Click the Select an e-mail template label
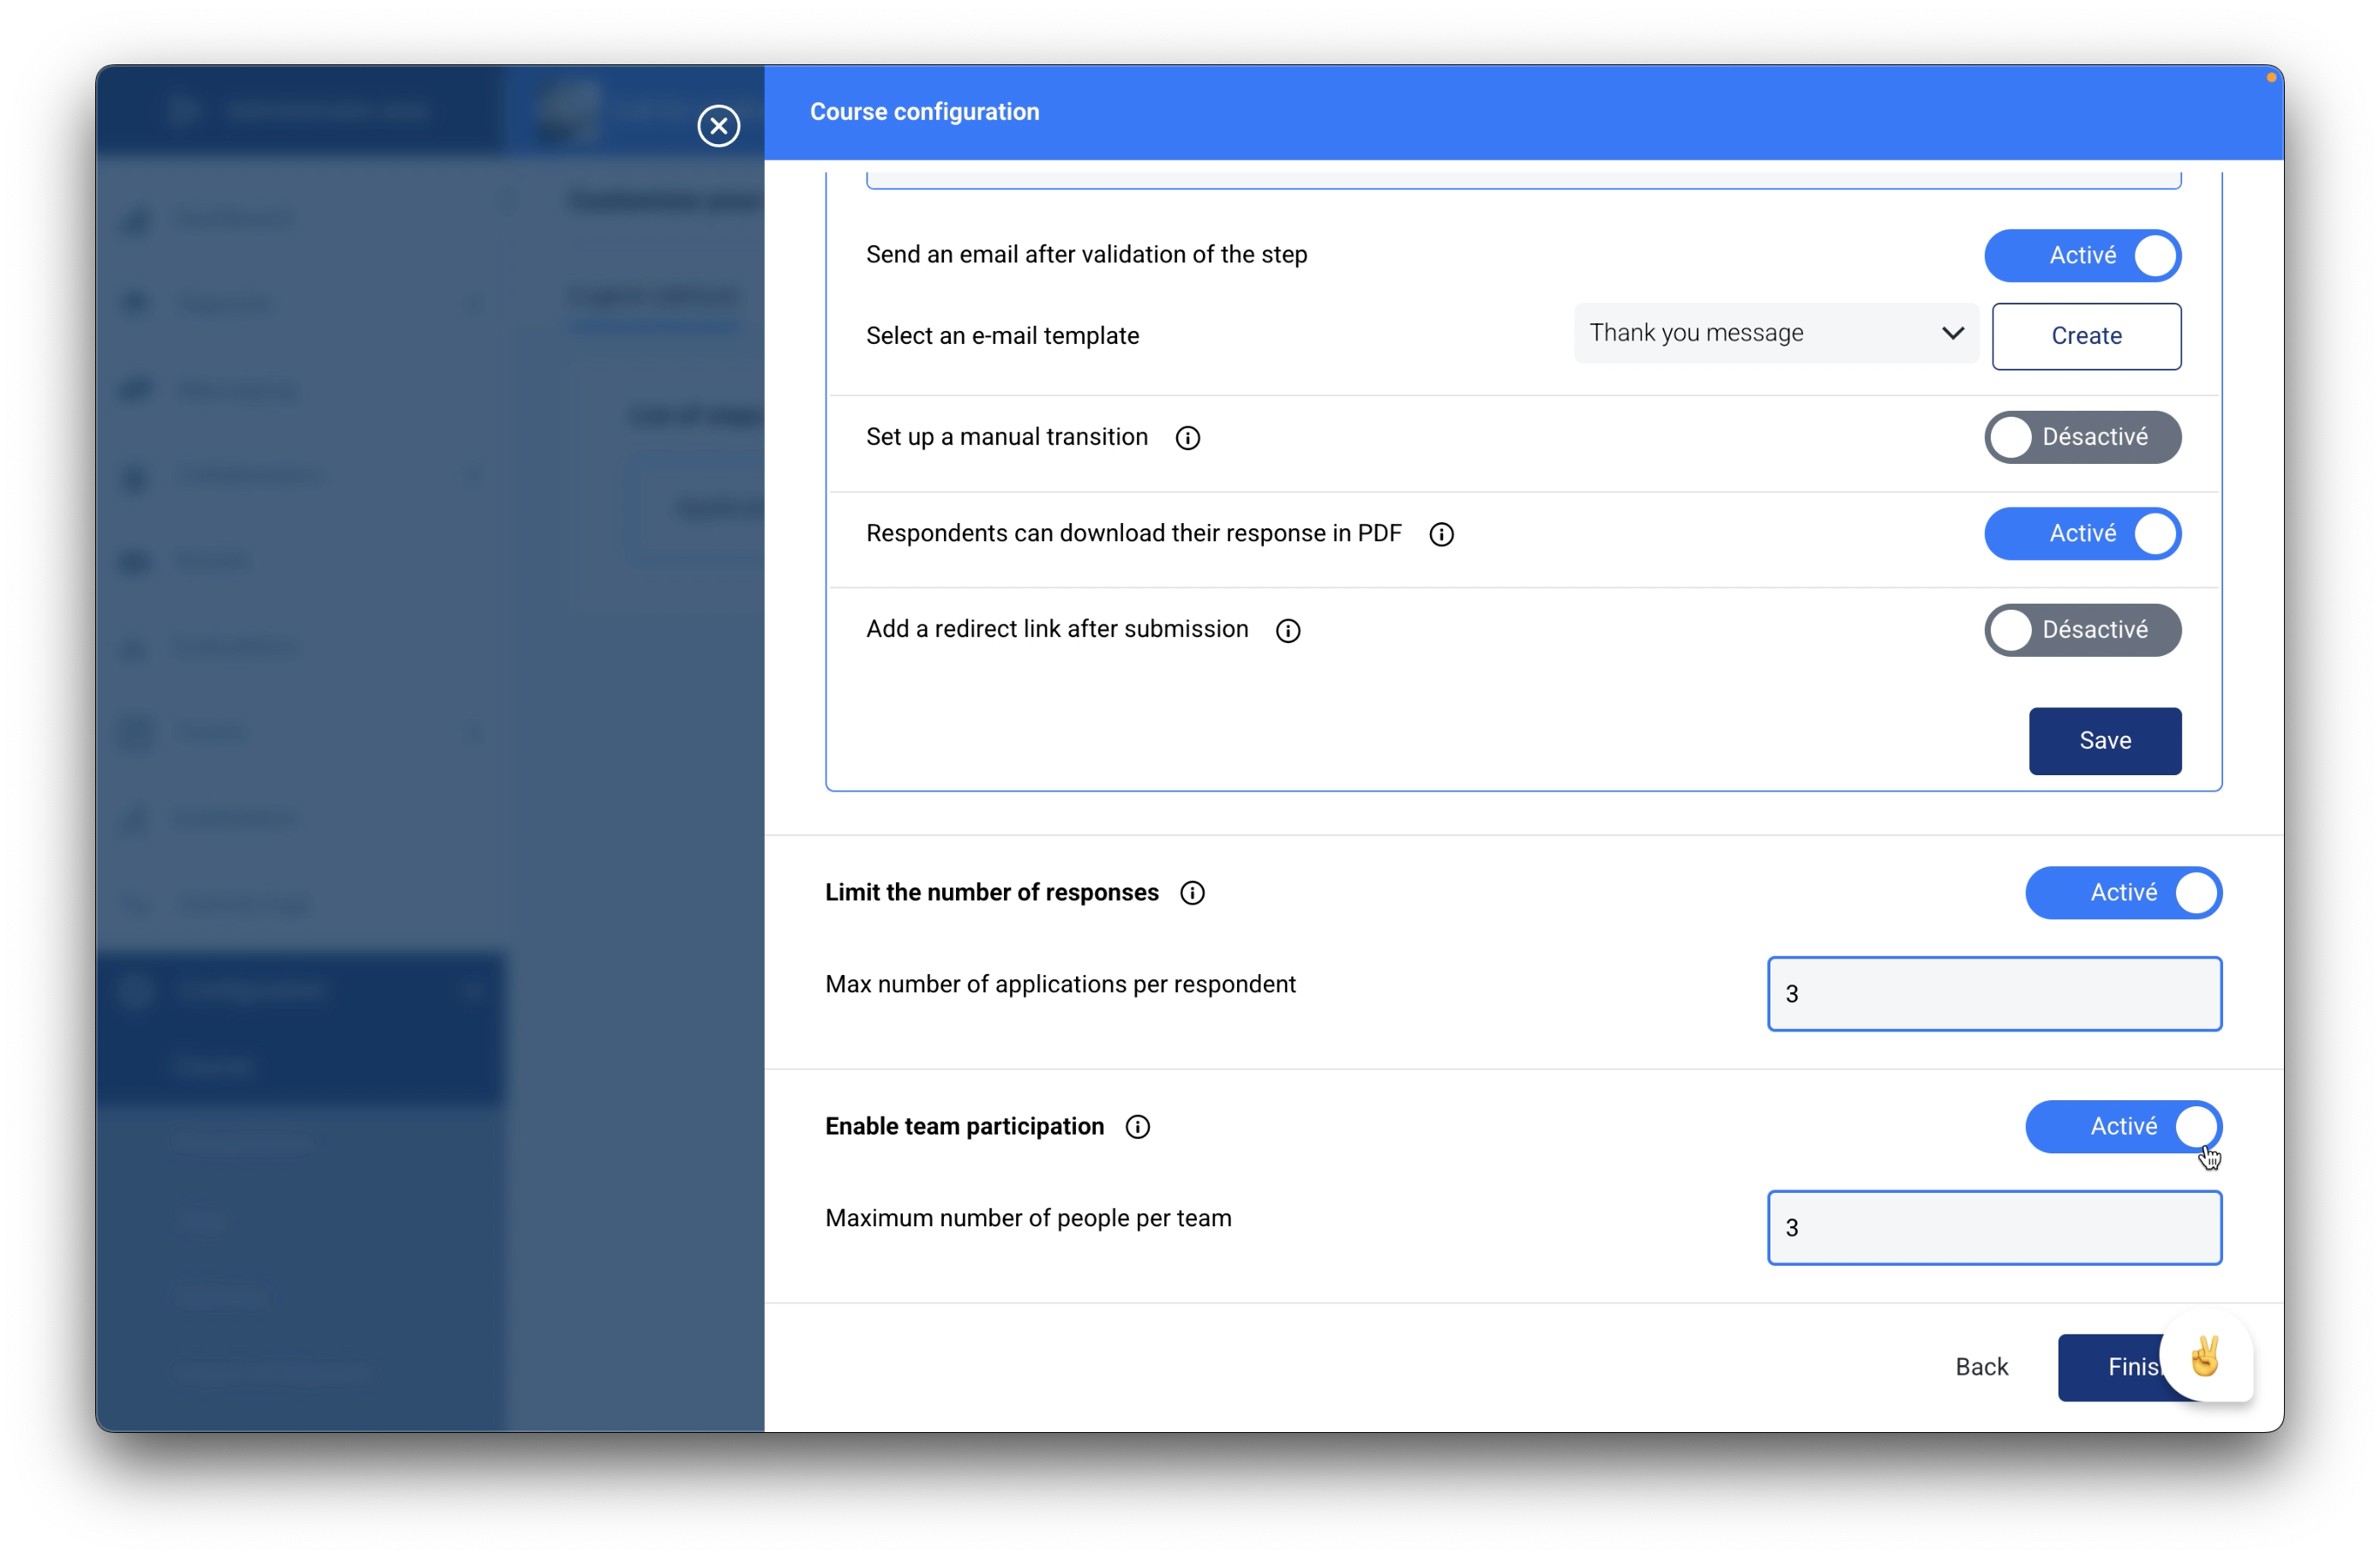2380x1559 pixels. [x=1002, y=336]
